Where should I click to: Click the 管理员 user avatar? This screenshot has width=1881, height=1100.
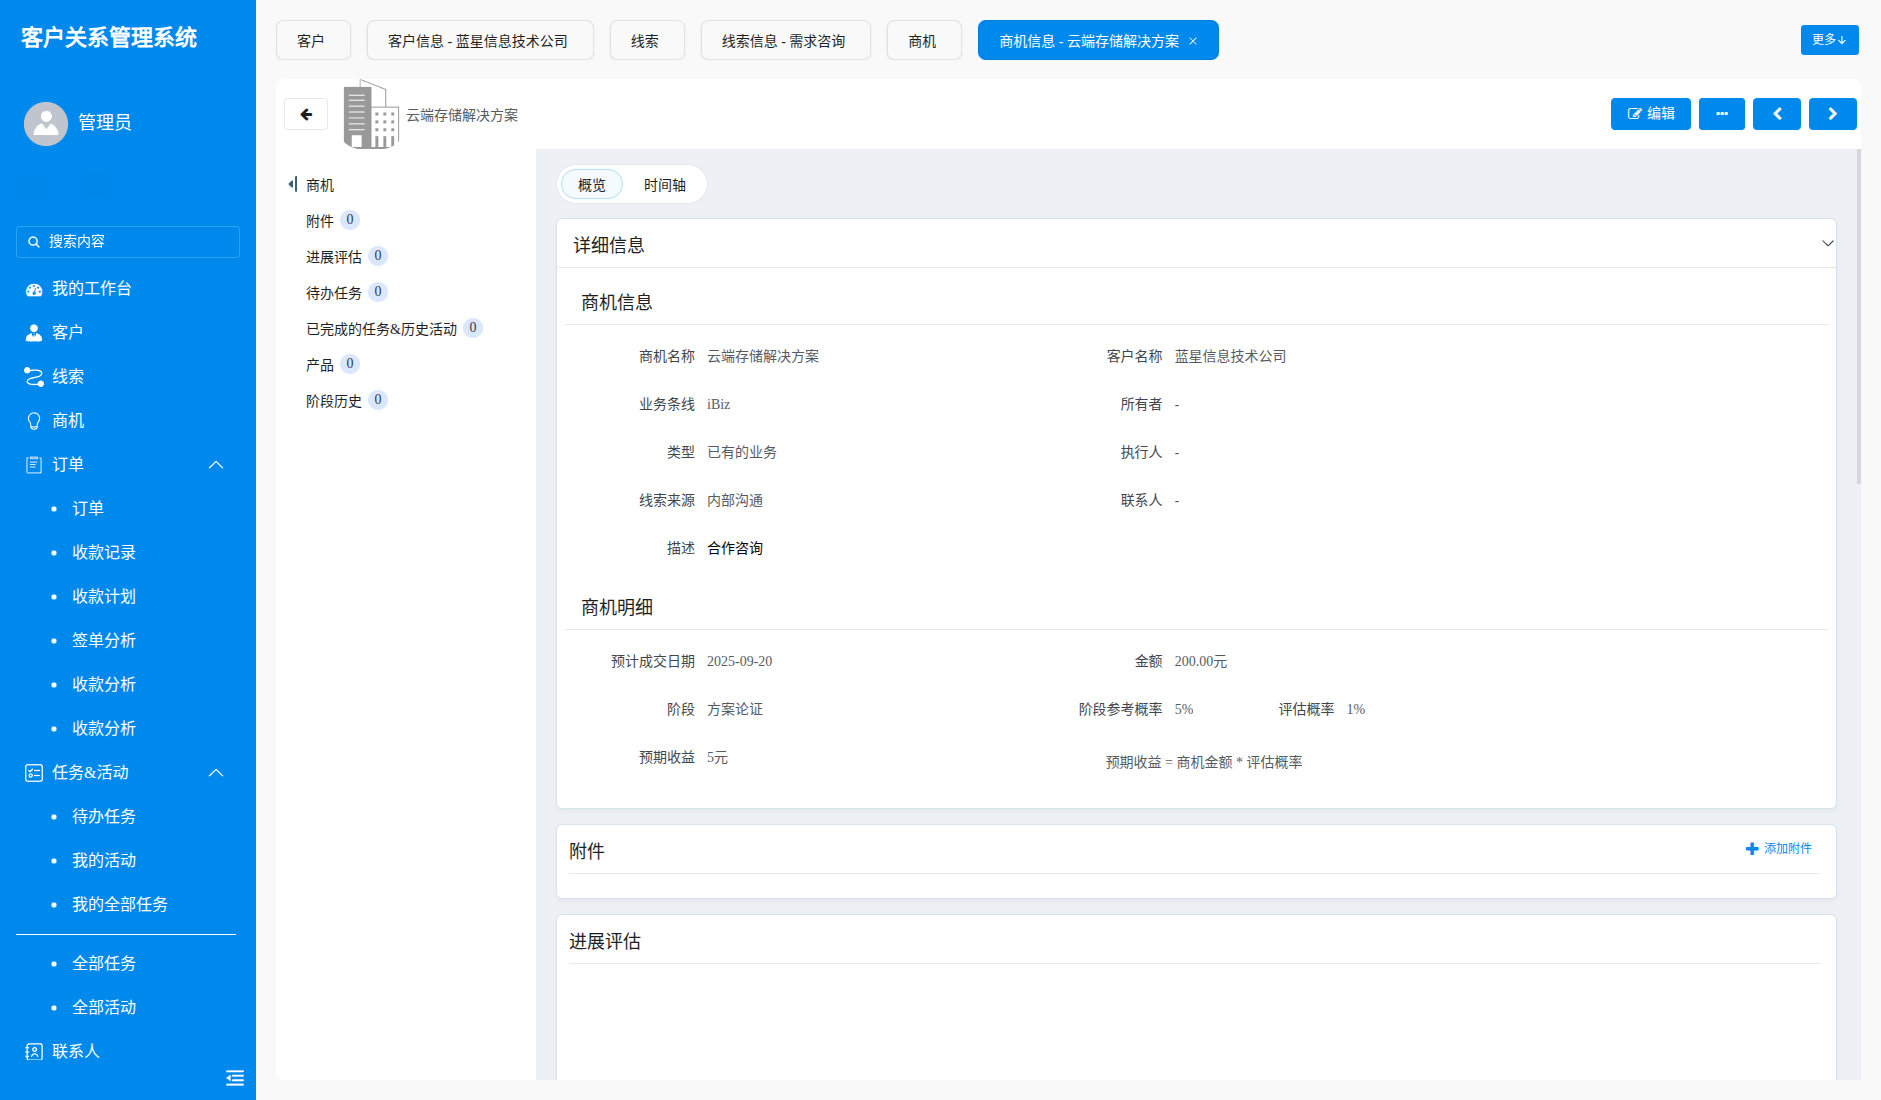(x=46, y=123)
